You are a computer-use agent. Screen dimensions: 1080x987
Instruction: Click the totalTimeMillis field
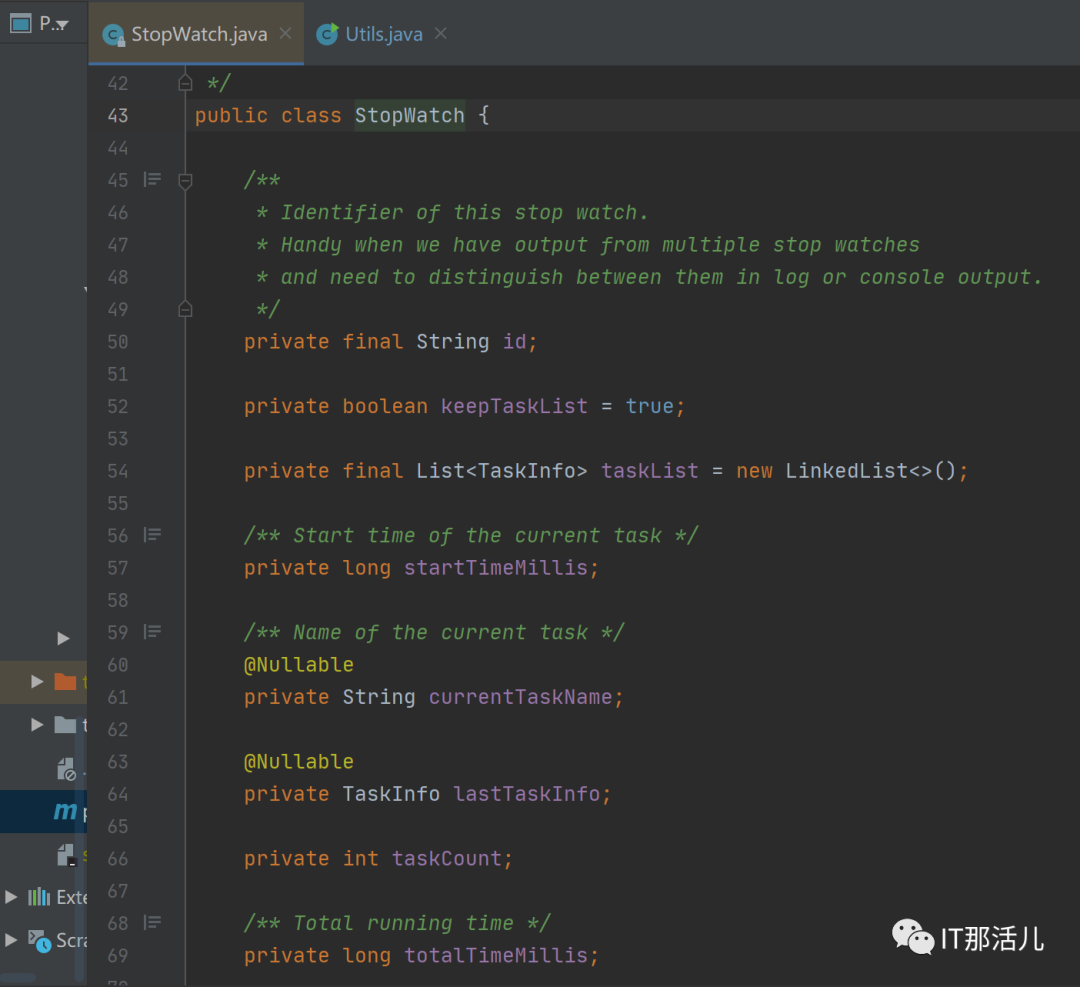click(496, 956)
